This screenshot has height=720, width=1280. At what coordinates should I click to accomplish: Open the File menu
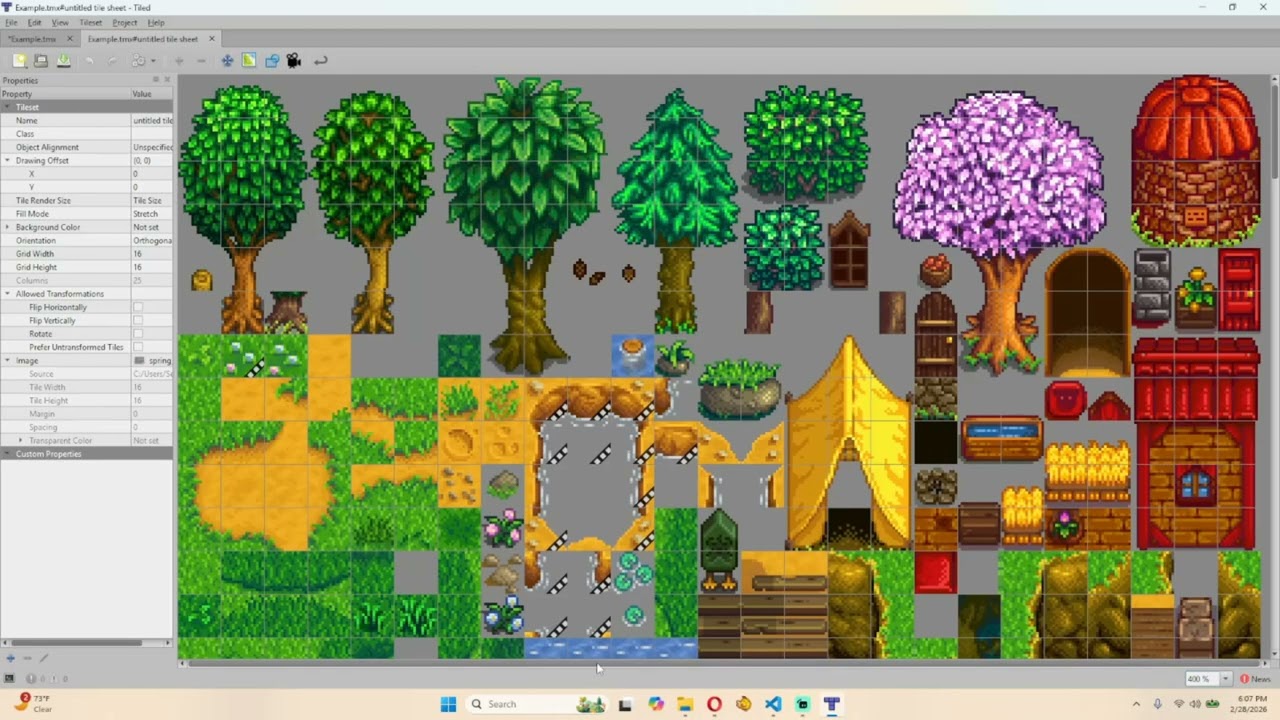tap(11, 22)
